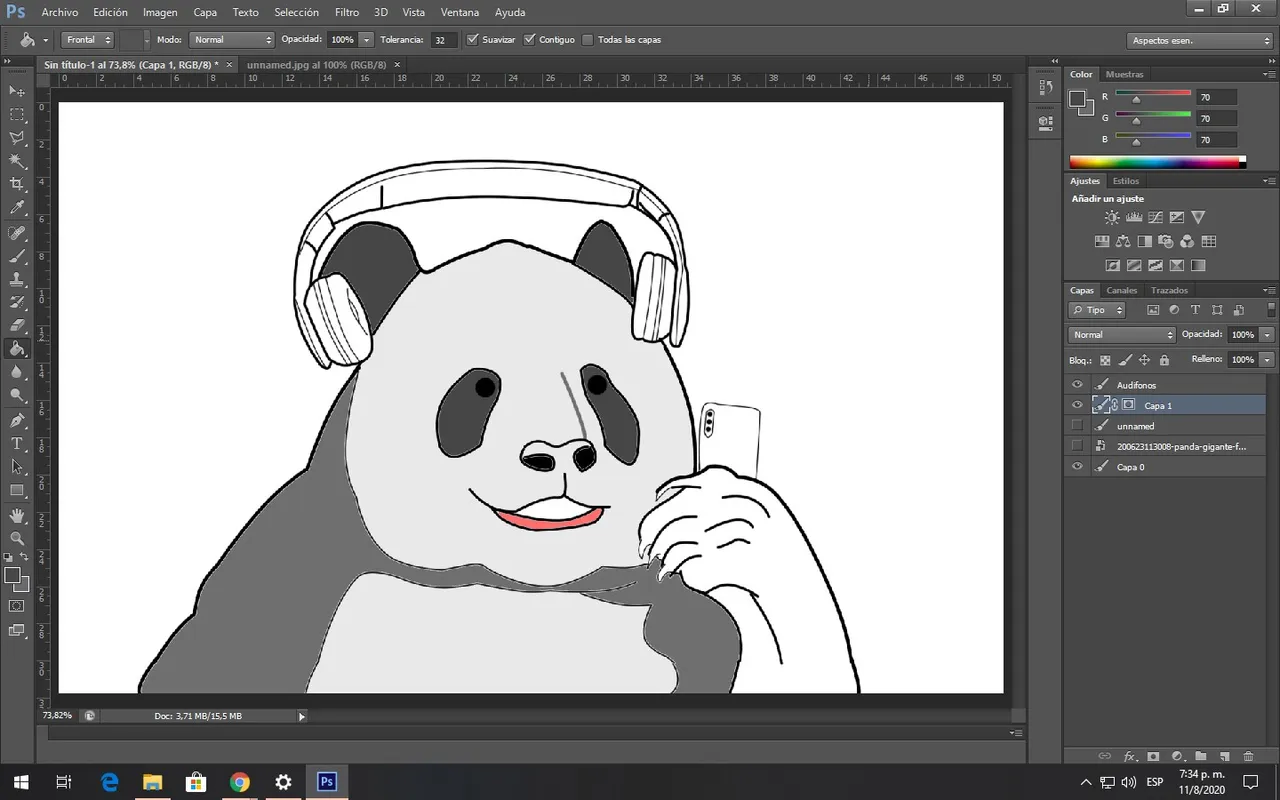Select the Pen tool
The image size is (1280, 800).
point(17,420)
